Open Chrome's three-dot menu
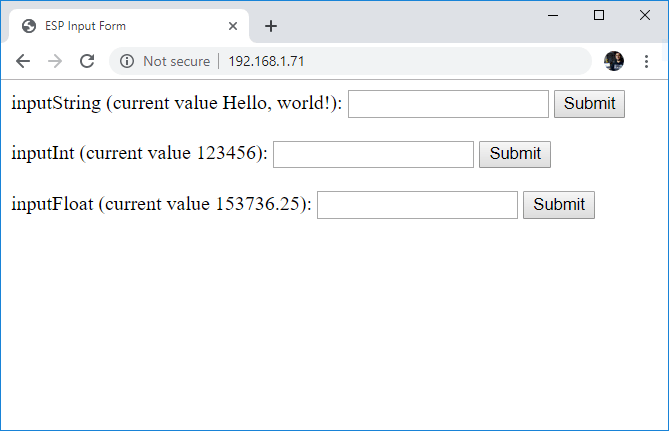Screen dimensions: 669x431 [x=646, y=61]
